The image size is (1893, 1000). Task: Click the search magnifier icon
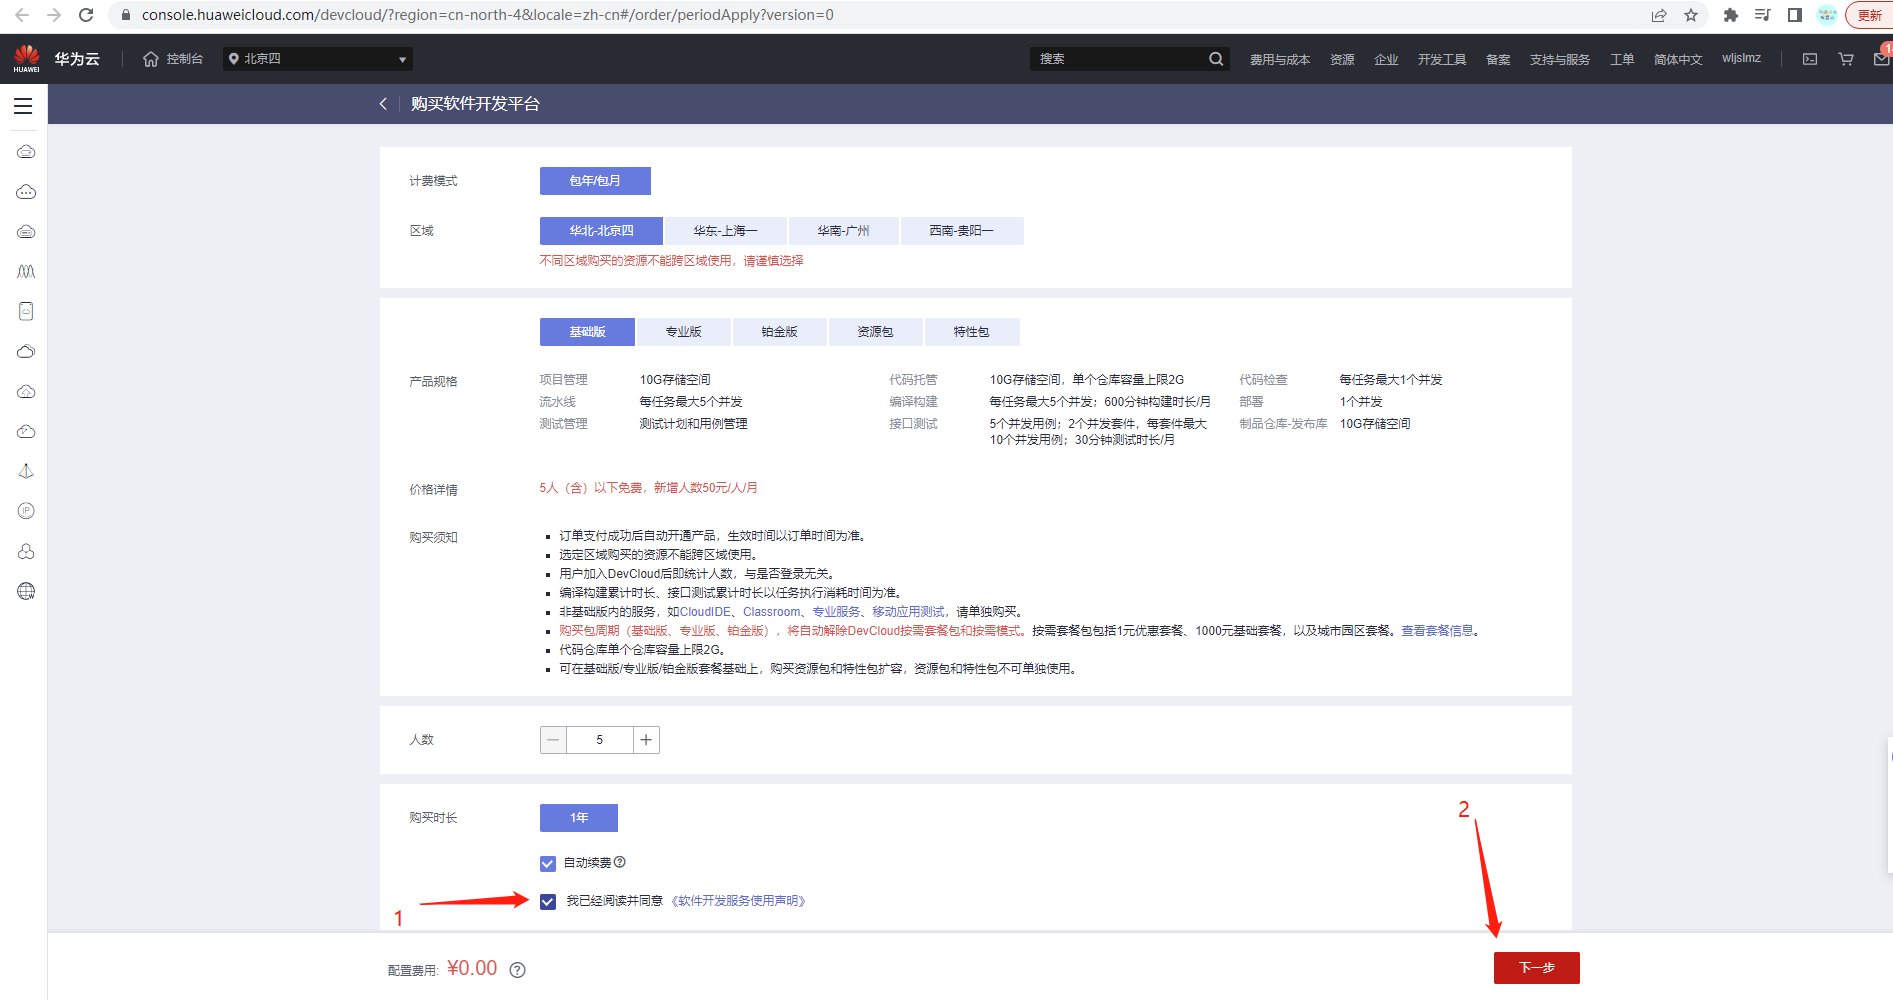[1216, 59]
